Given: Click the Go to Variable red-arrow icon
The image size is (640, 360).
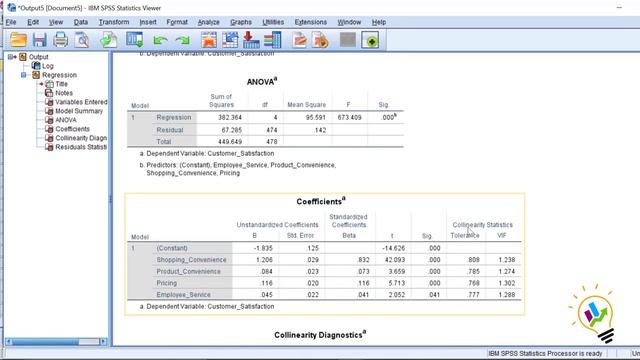Looking at the screenshot, I should (x=251, y=40).
